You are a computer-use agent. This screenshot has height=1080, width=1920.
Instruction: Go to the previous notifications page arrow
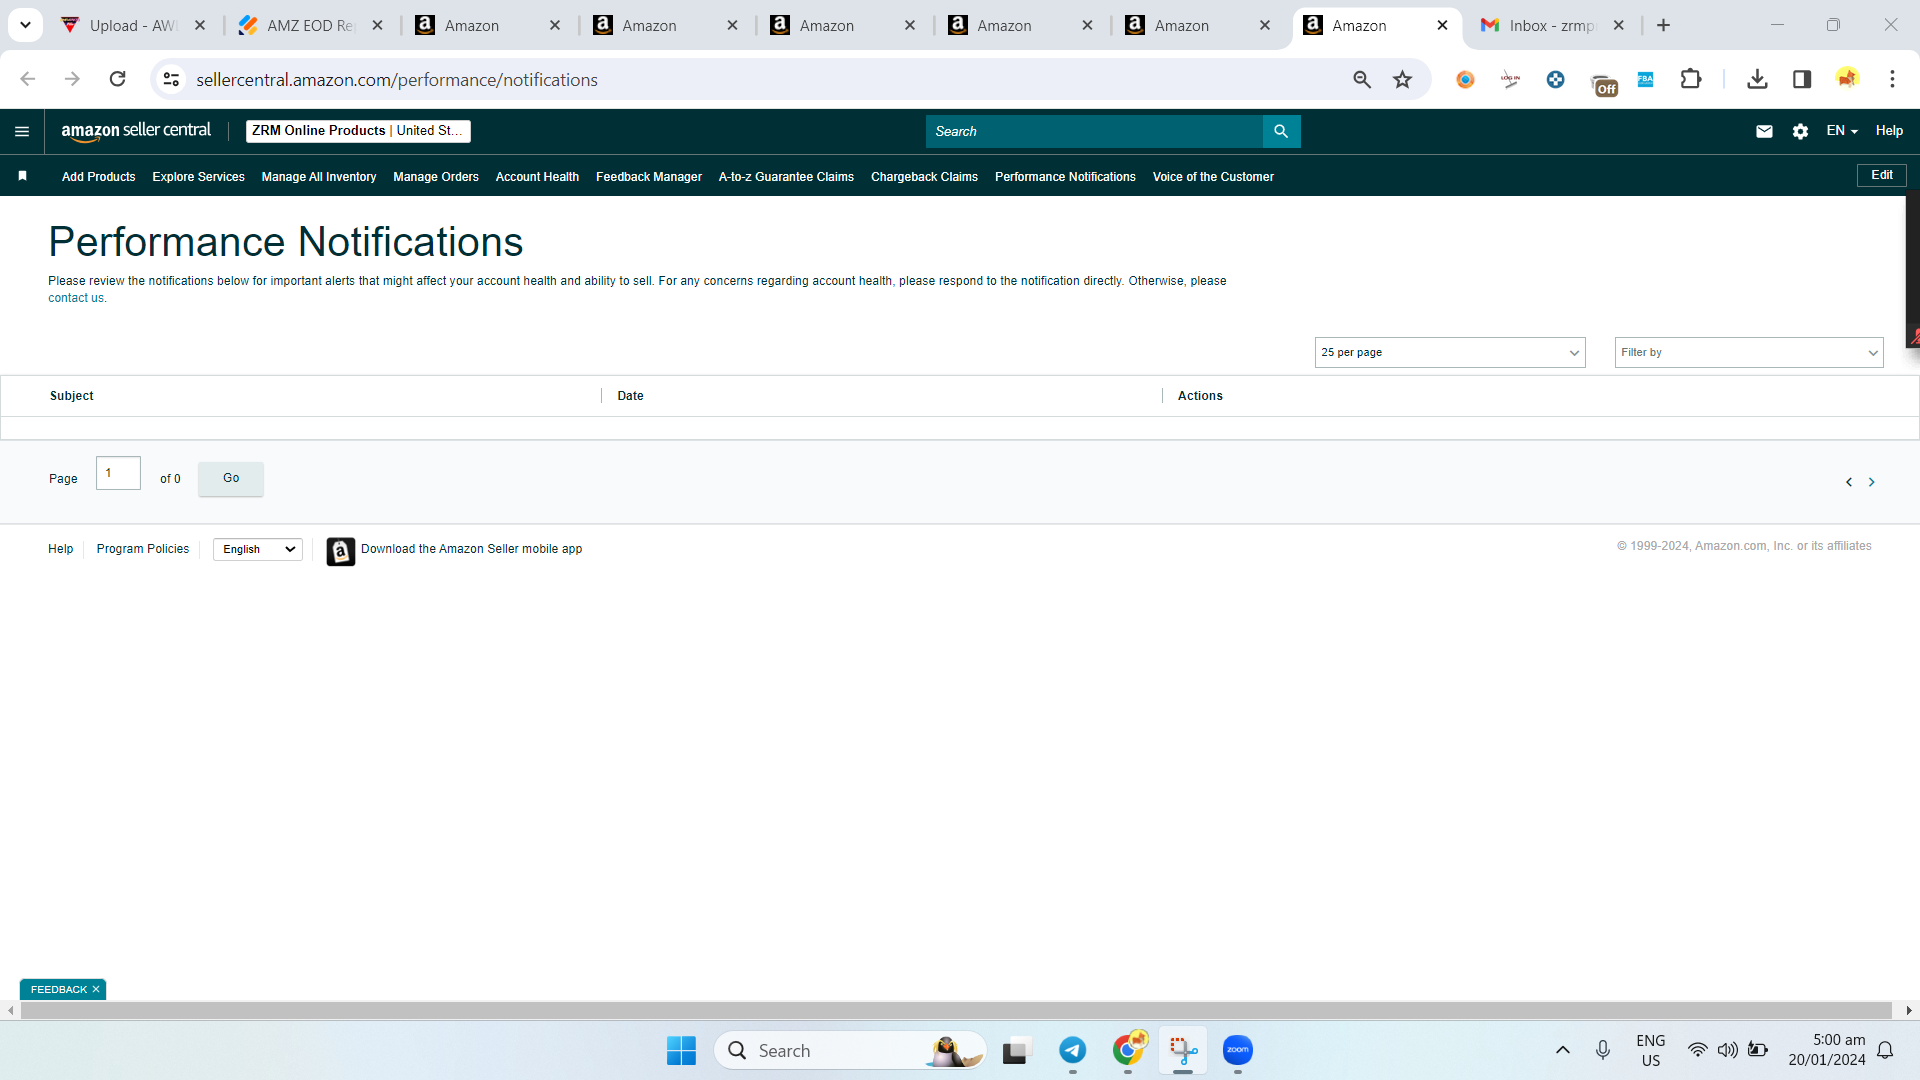[x=1849, y=482]
